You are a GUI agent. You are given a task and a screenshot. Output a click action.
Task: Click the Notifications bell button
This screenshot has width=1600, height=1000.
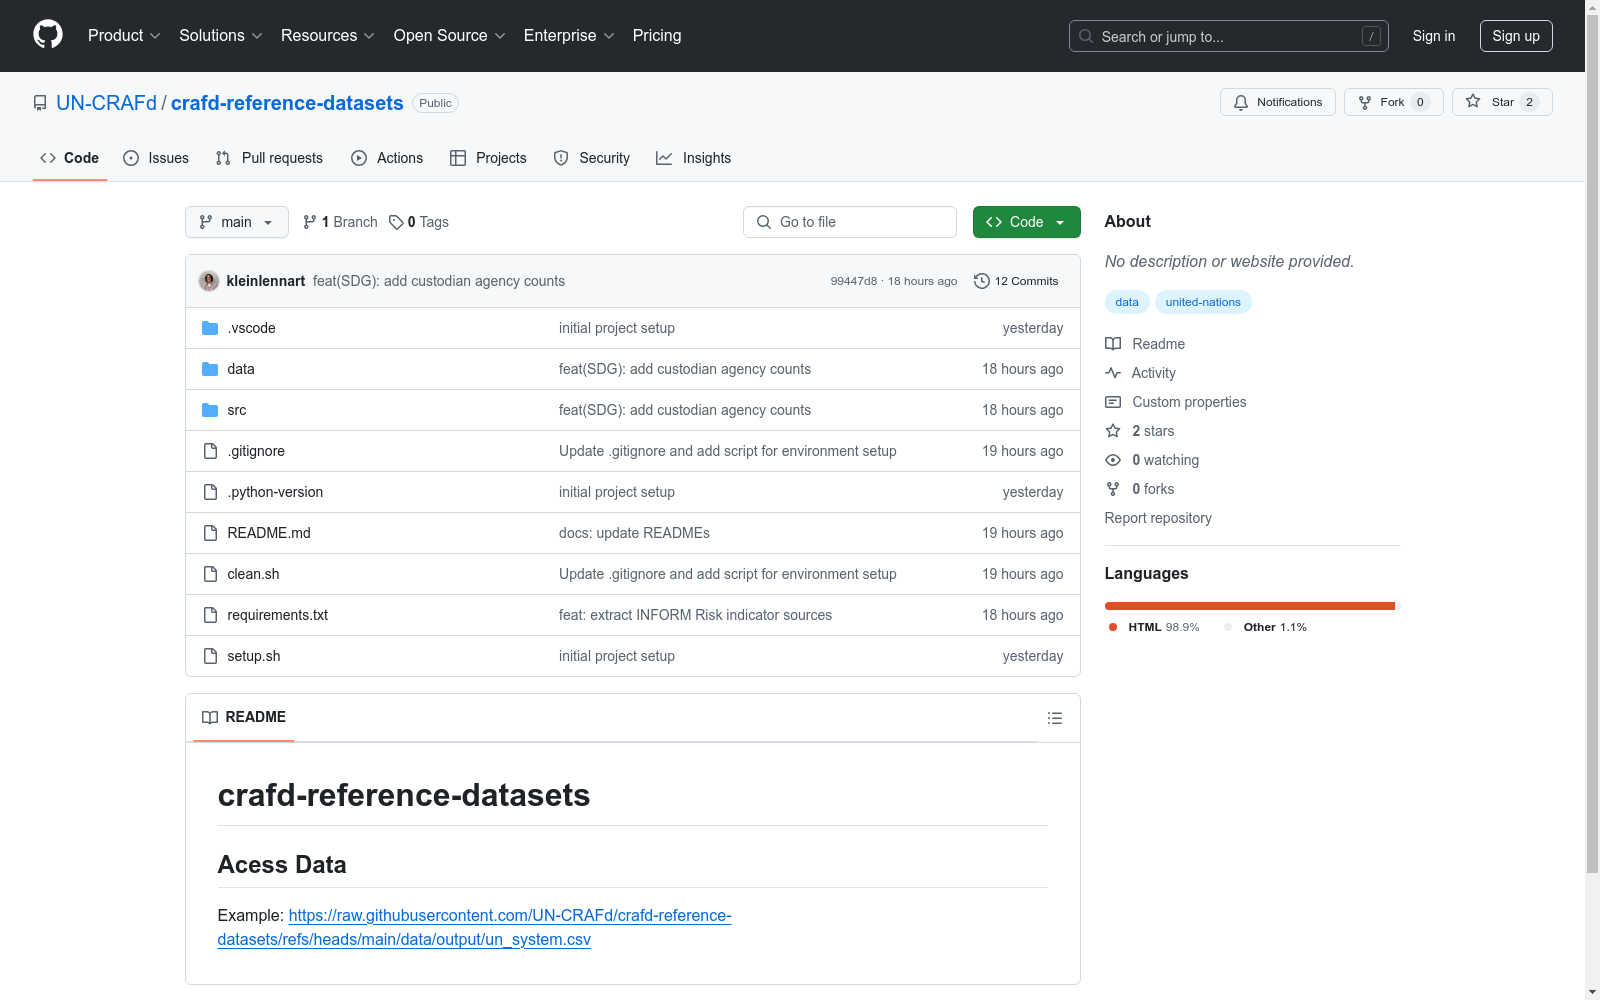(x=1277, y=102)
